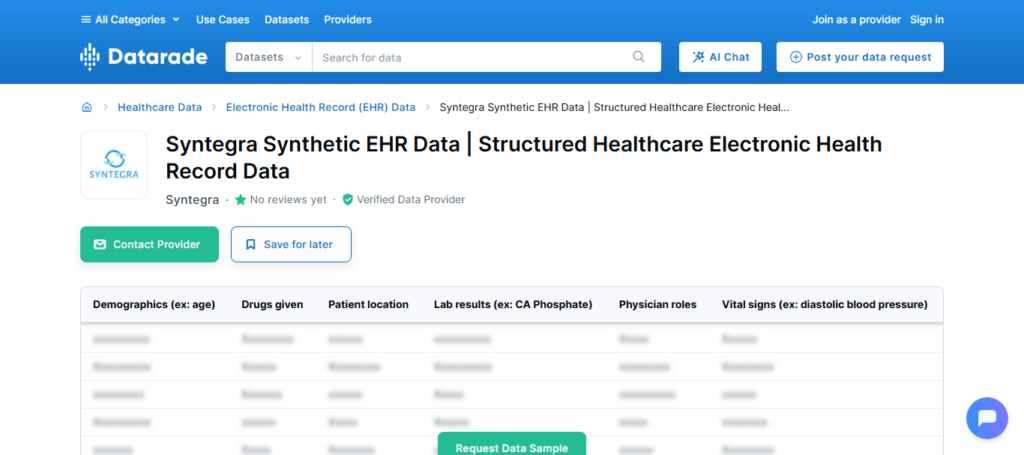Click the Verified Data Provider shield icon
Screen dimensions: 1024x455
pos(347,200)
